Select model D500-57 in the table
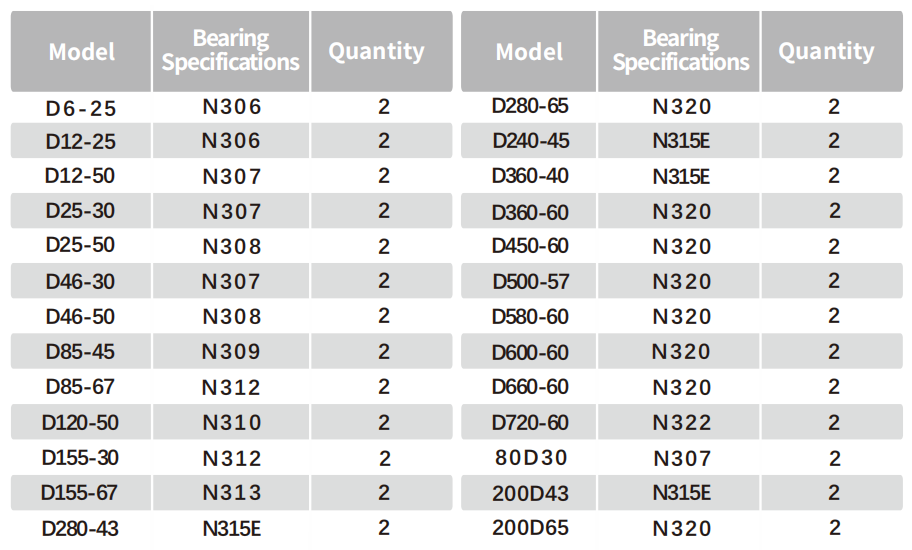This screenshot has width=912, height=550. coord(530,282)
